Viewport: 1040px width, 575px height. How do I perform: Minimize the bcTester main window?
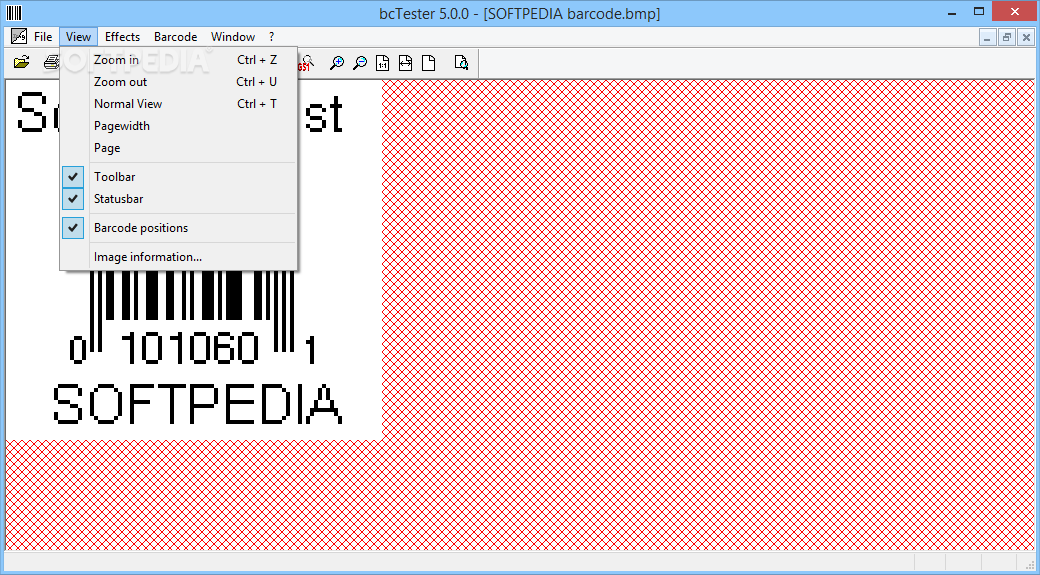953,12
